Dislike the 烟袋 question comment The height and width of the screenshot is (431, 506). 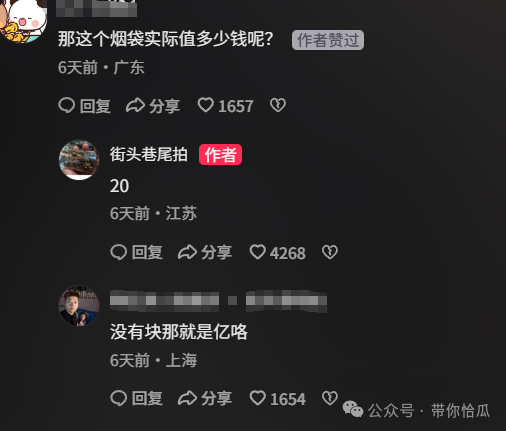pyautogui.click(x=278, y=105)
